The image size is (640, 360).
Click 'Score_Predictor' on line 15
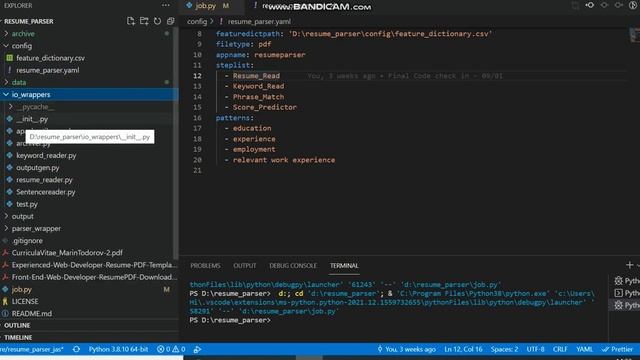pyautogui.click(x=265, y=107)
